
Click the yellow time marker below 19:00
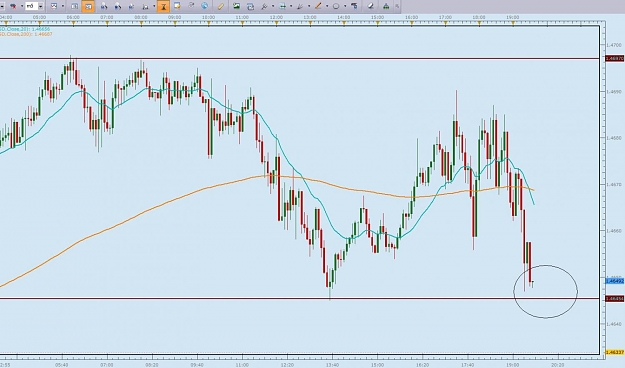[x=513, y=24]
